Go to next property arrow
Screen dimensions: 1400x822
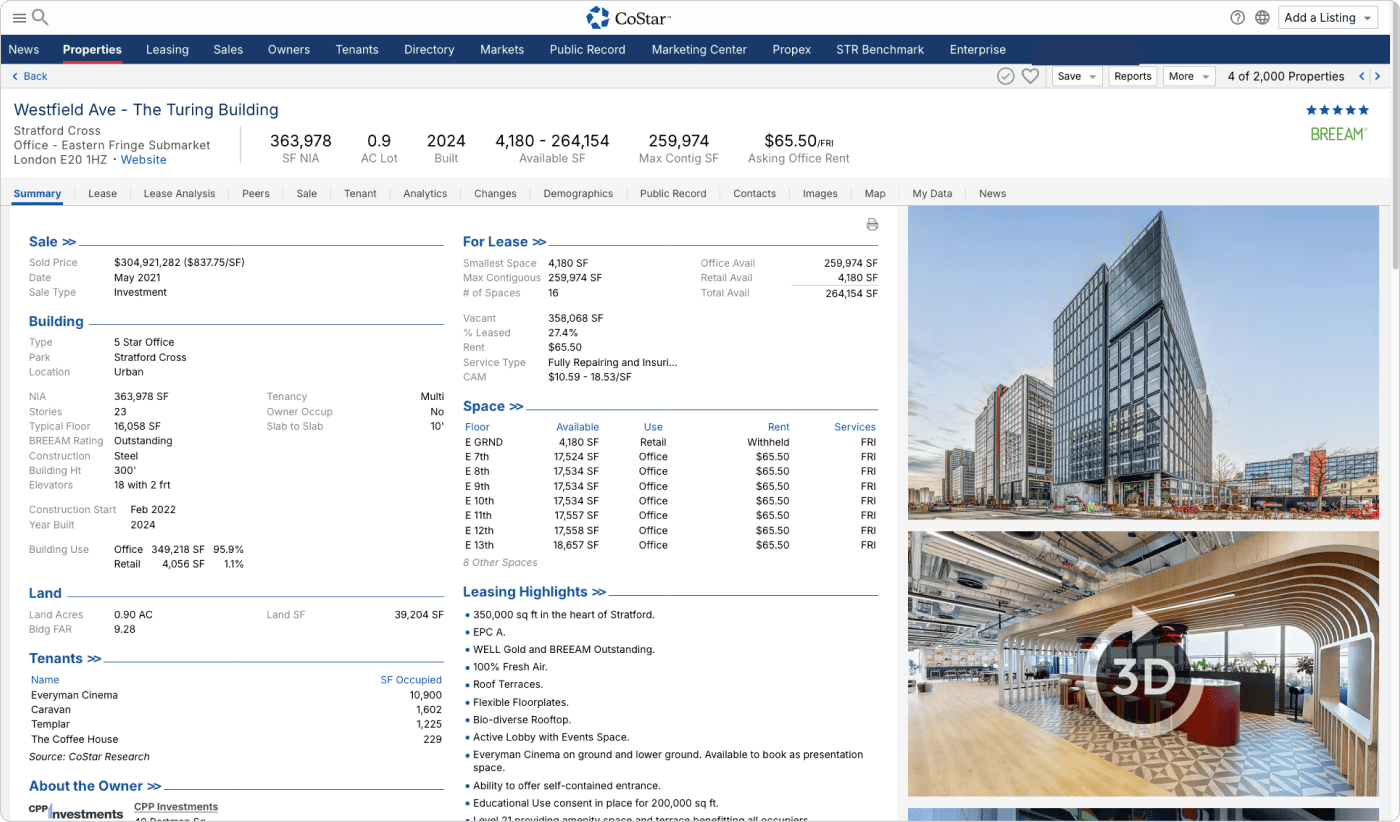pyautogui.click(x=1378, y=76)
